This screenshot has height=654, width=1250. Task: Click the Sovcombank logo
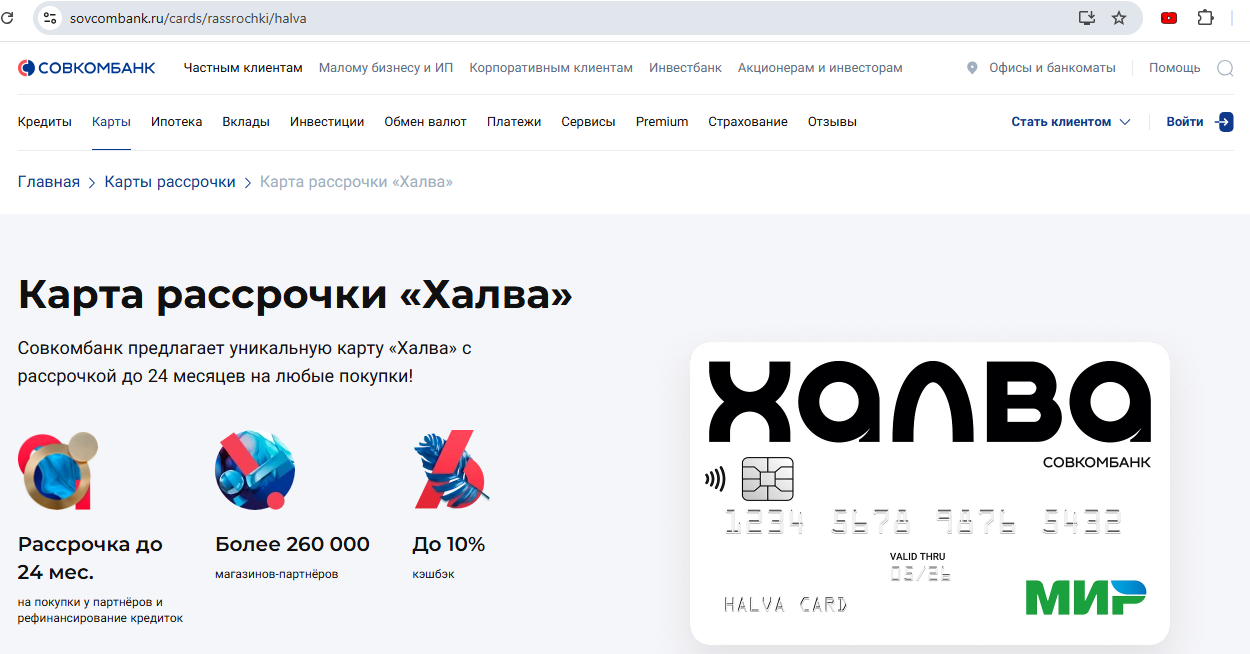tap(86, 68)
